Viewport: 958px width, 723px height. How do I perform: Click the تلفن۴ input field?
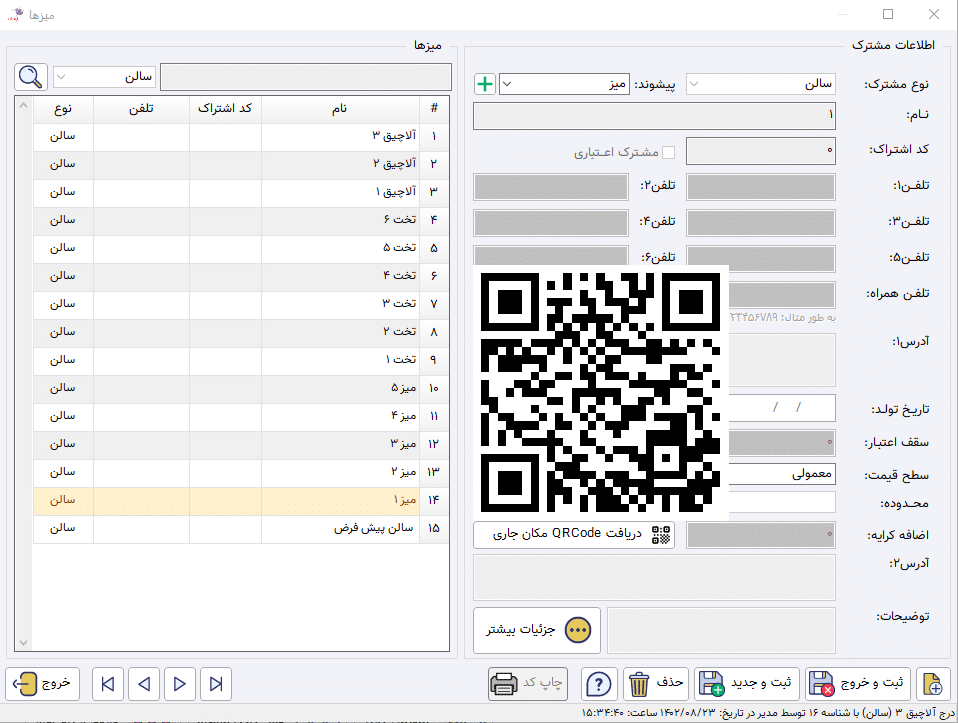tap(550, 223)
